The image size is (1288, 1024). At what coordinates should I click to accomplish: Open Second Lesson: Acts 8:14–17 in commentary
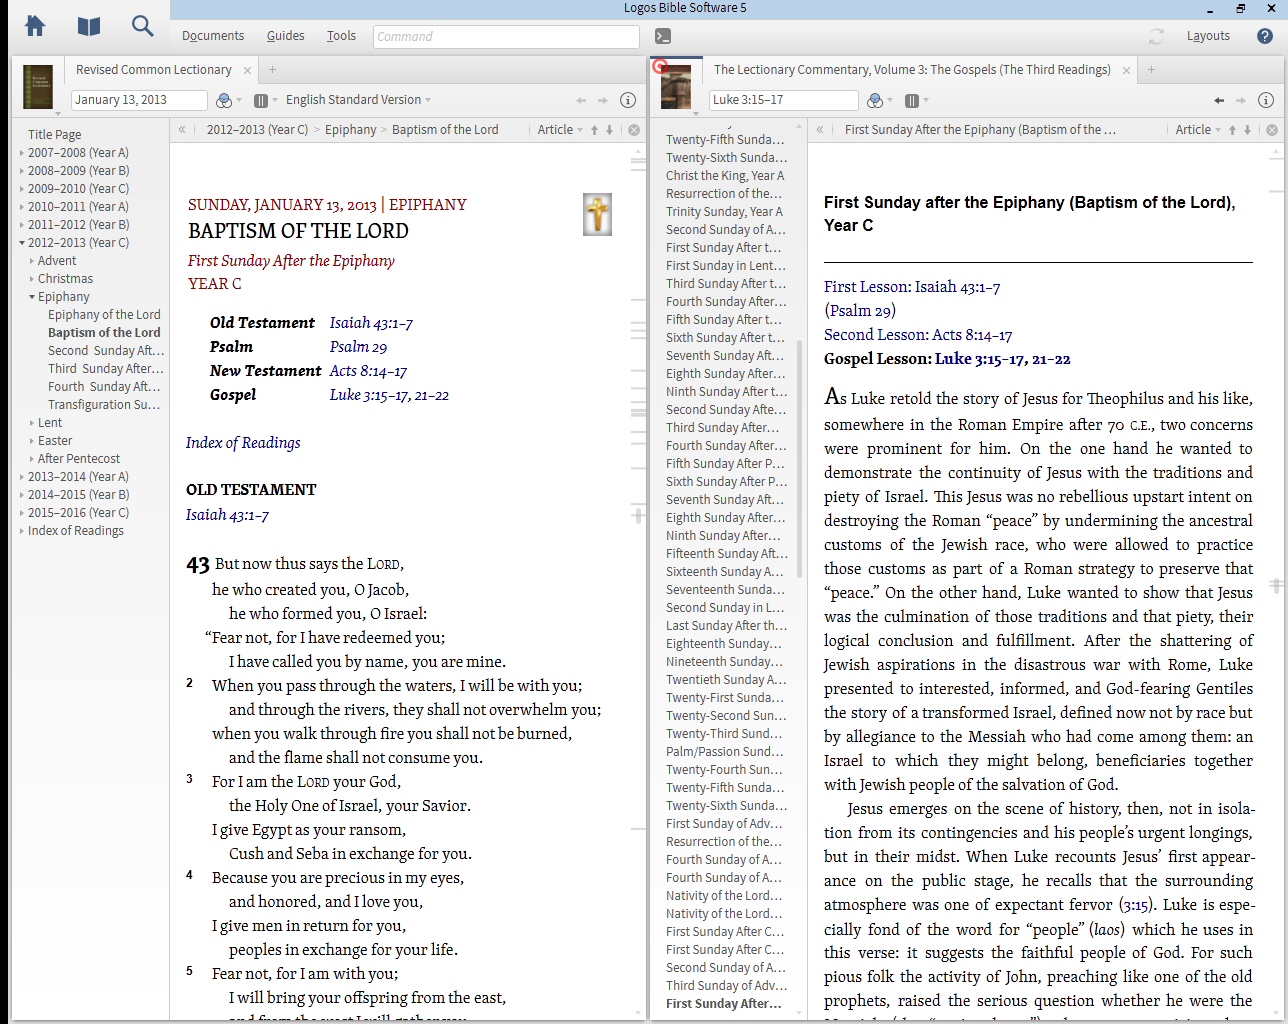point(918,335)
